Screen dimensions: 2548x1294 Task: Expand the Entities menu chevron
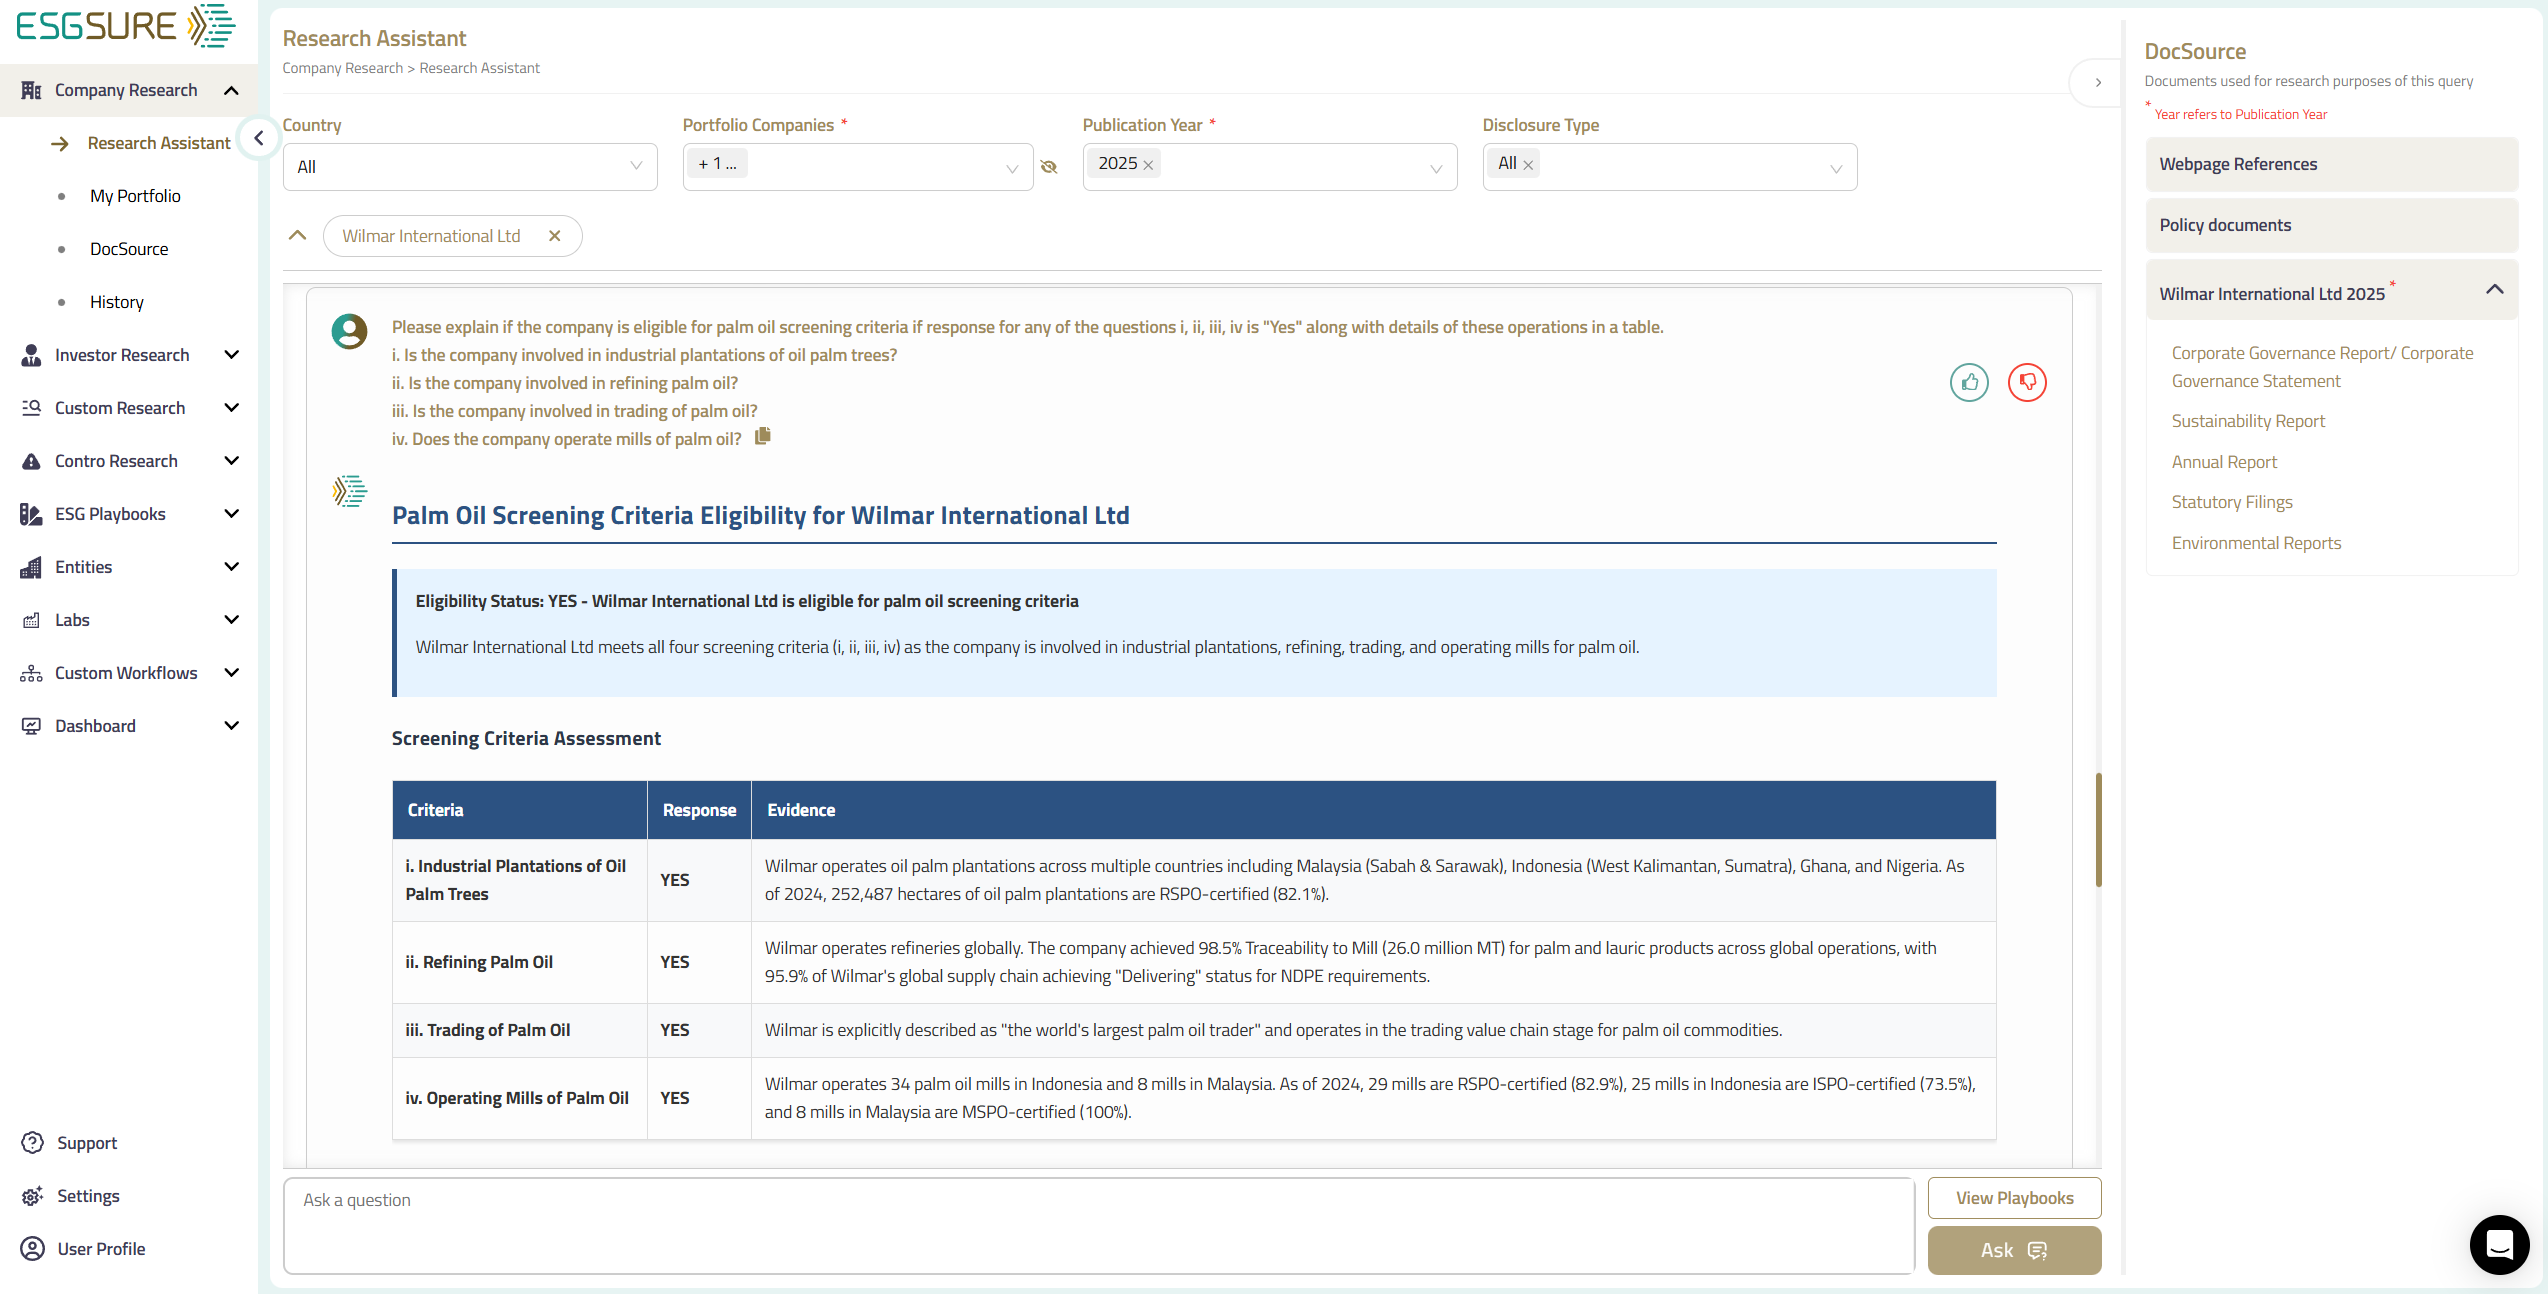232,567
